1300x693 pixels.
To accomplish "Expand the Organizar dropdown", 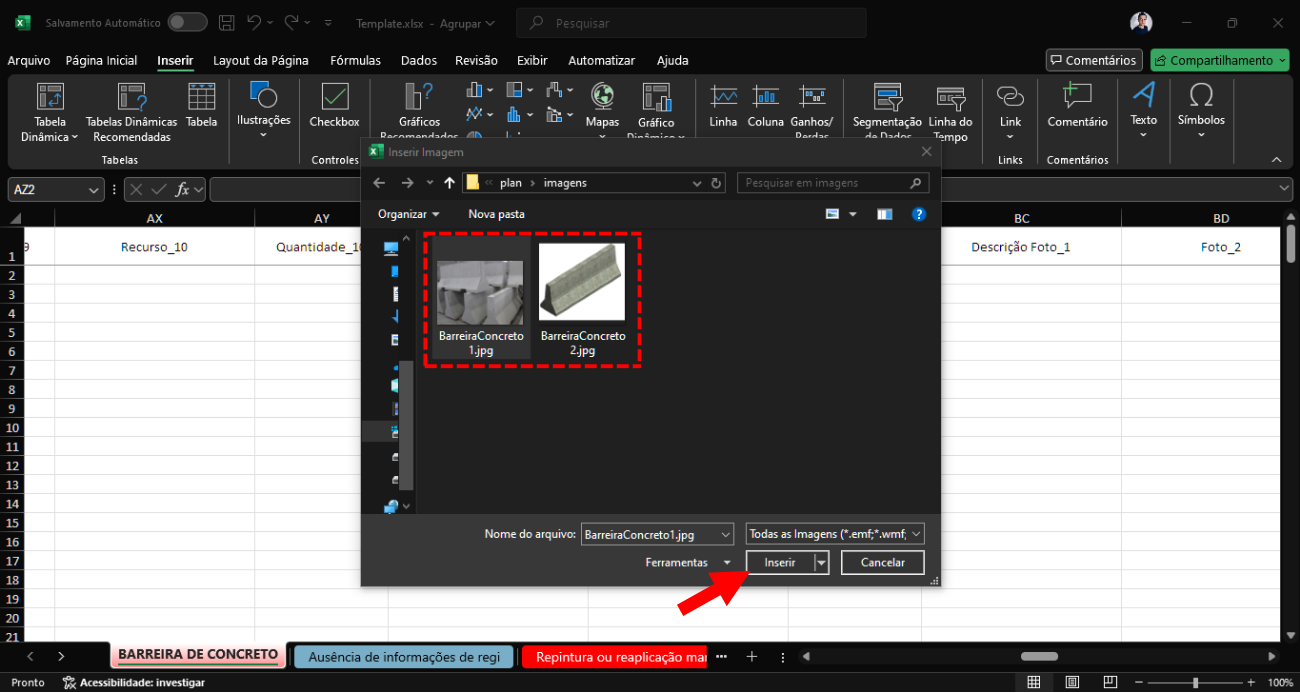I will [x=408, y=214].
